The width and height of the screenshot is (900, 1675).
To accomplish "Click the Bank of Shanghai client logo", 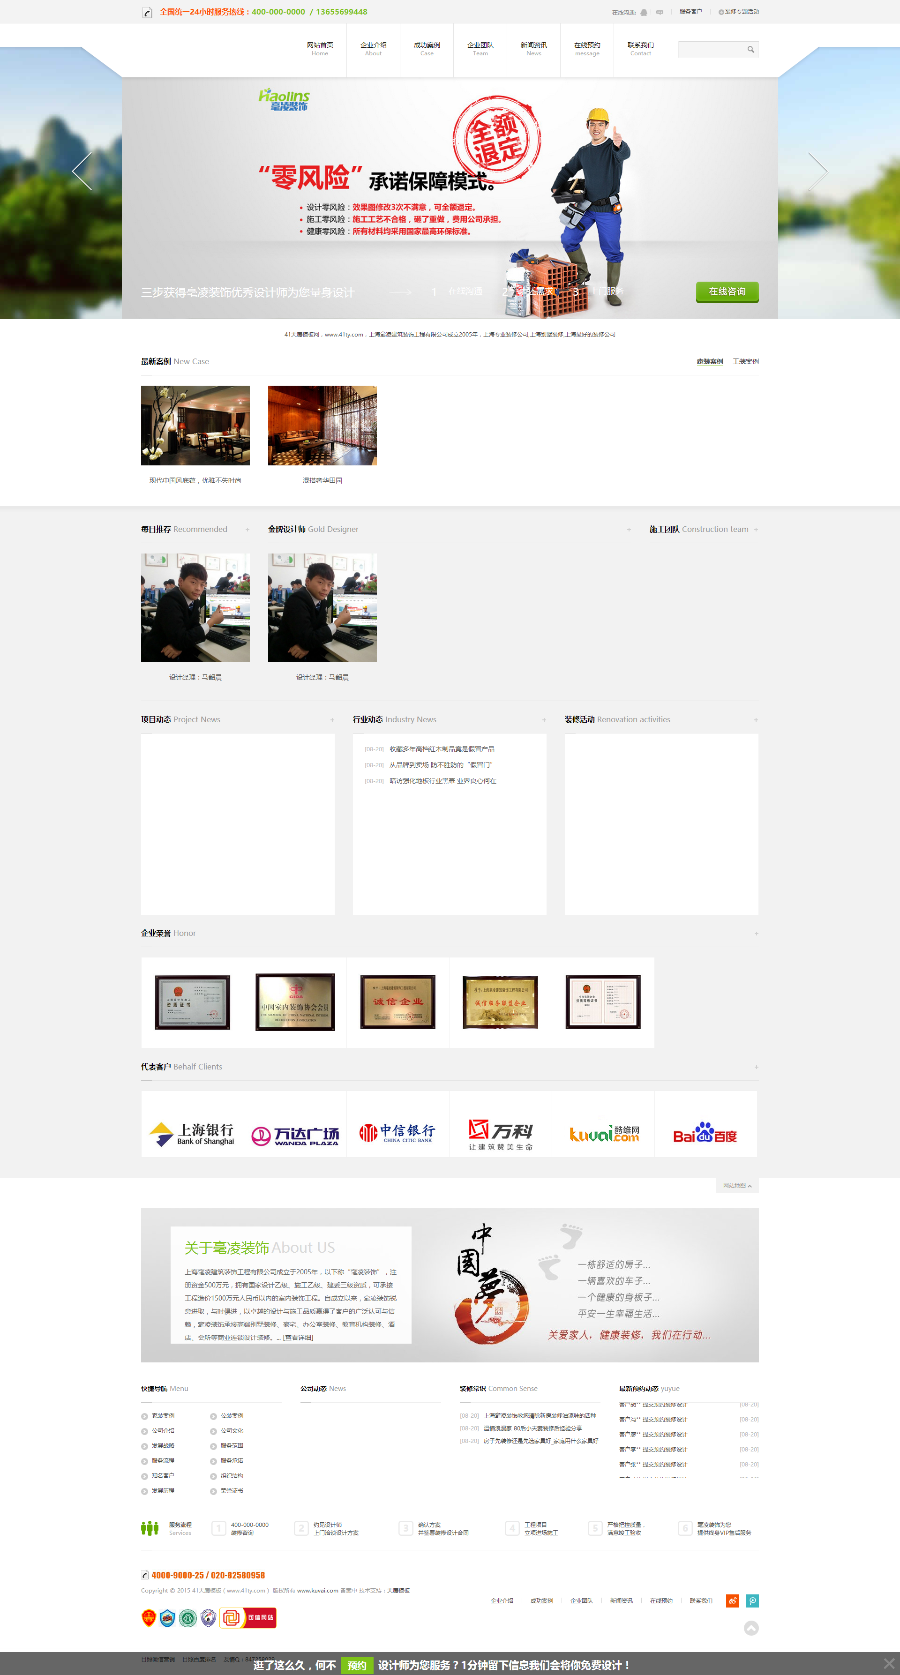I will (192, 1134).
